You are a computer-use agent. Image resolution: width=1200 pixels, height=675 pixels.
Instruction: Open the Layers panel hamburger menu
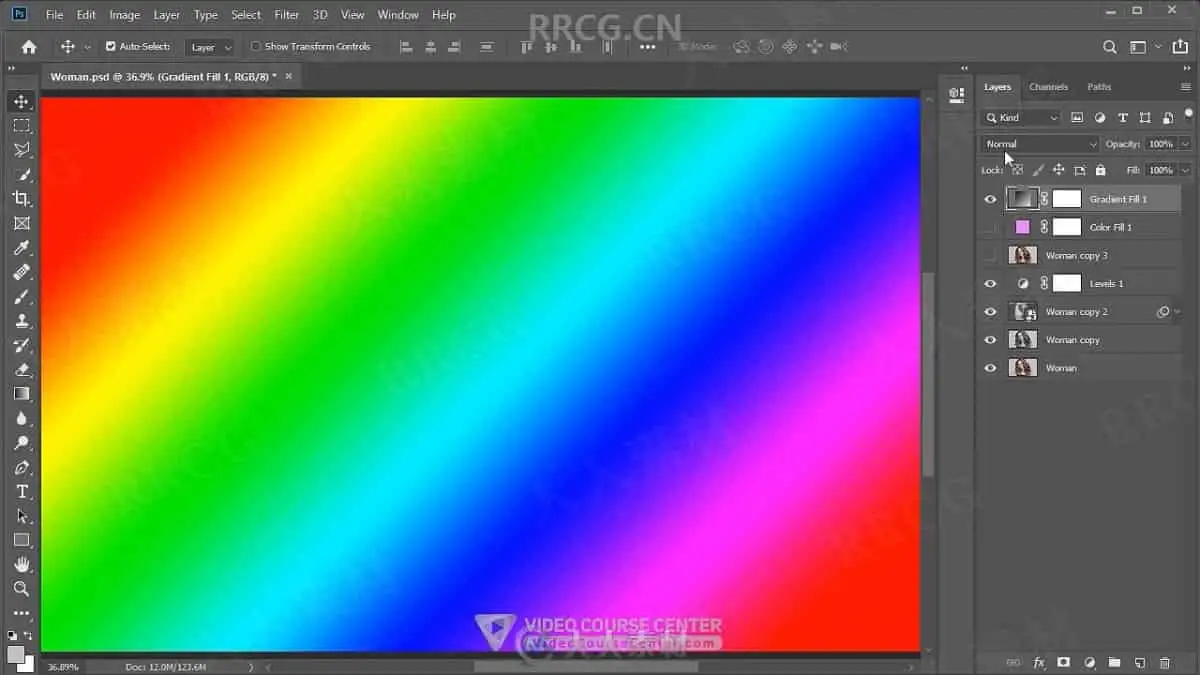click(x=1185, y=87)
